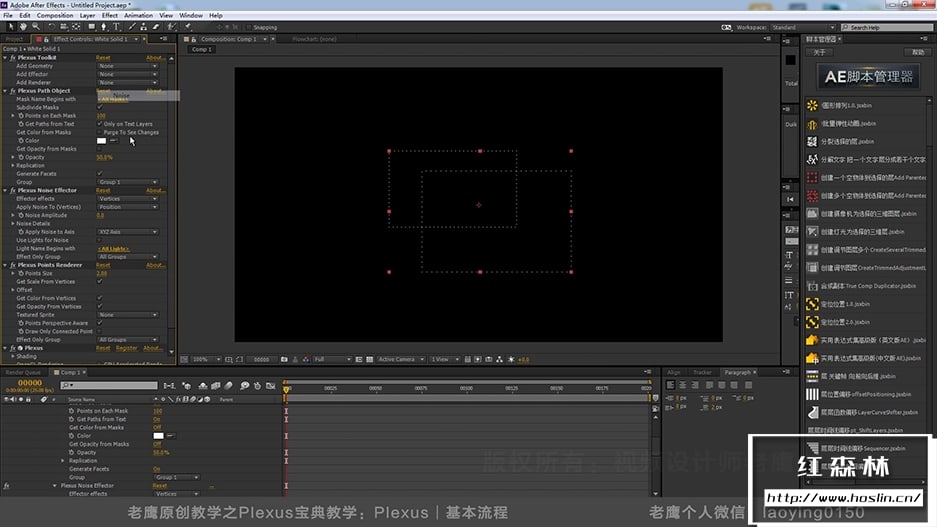Click Region of Interest icon
This screenshot has height=527, width=937.
(x=359, y=360)
